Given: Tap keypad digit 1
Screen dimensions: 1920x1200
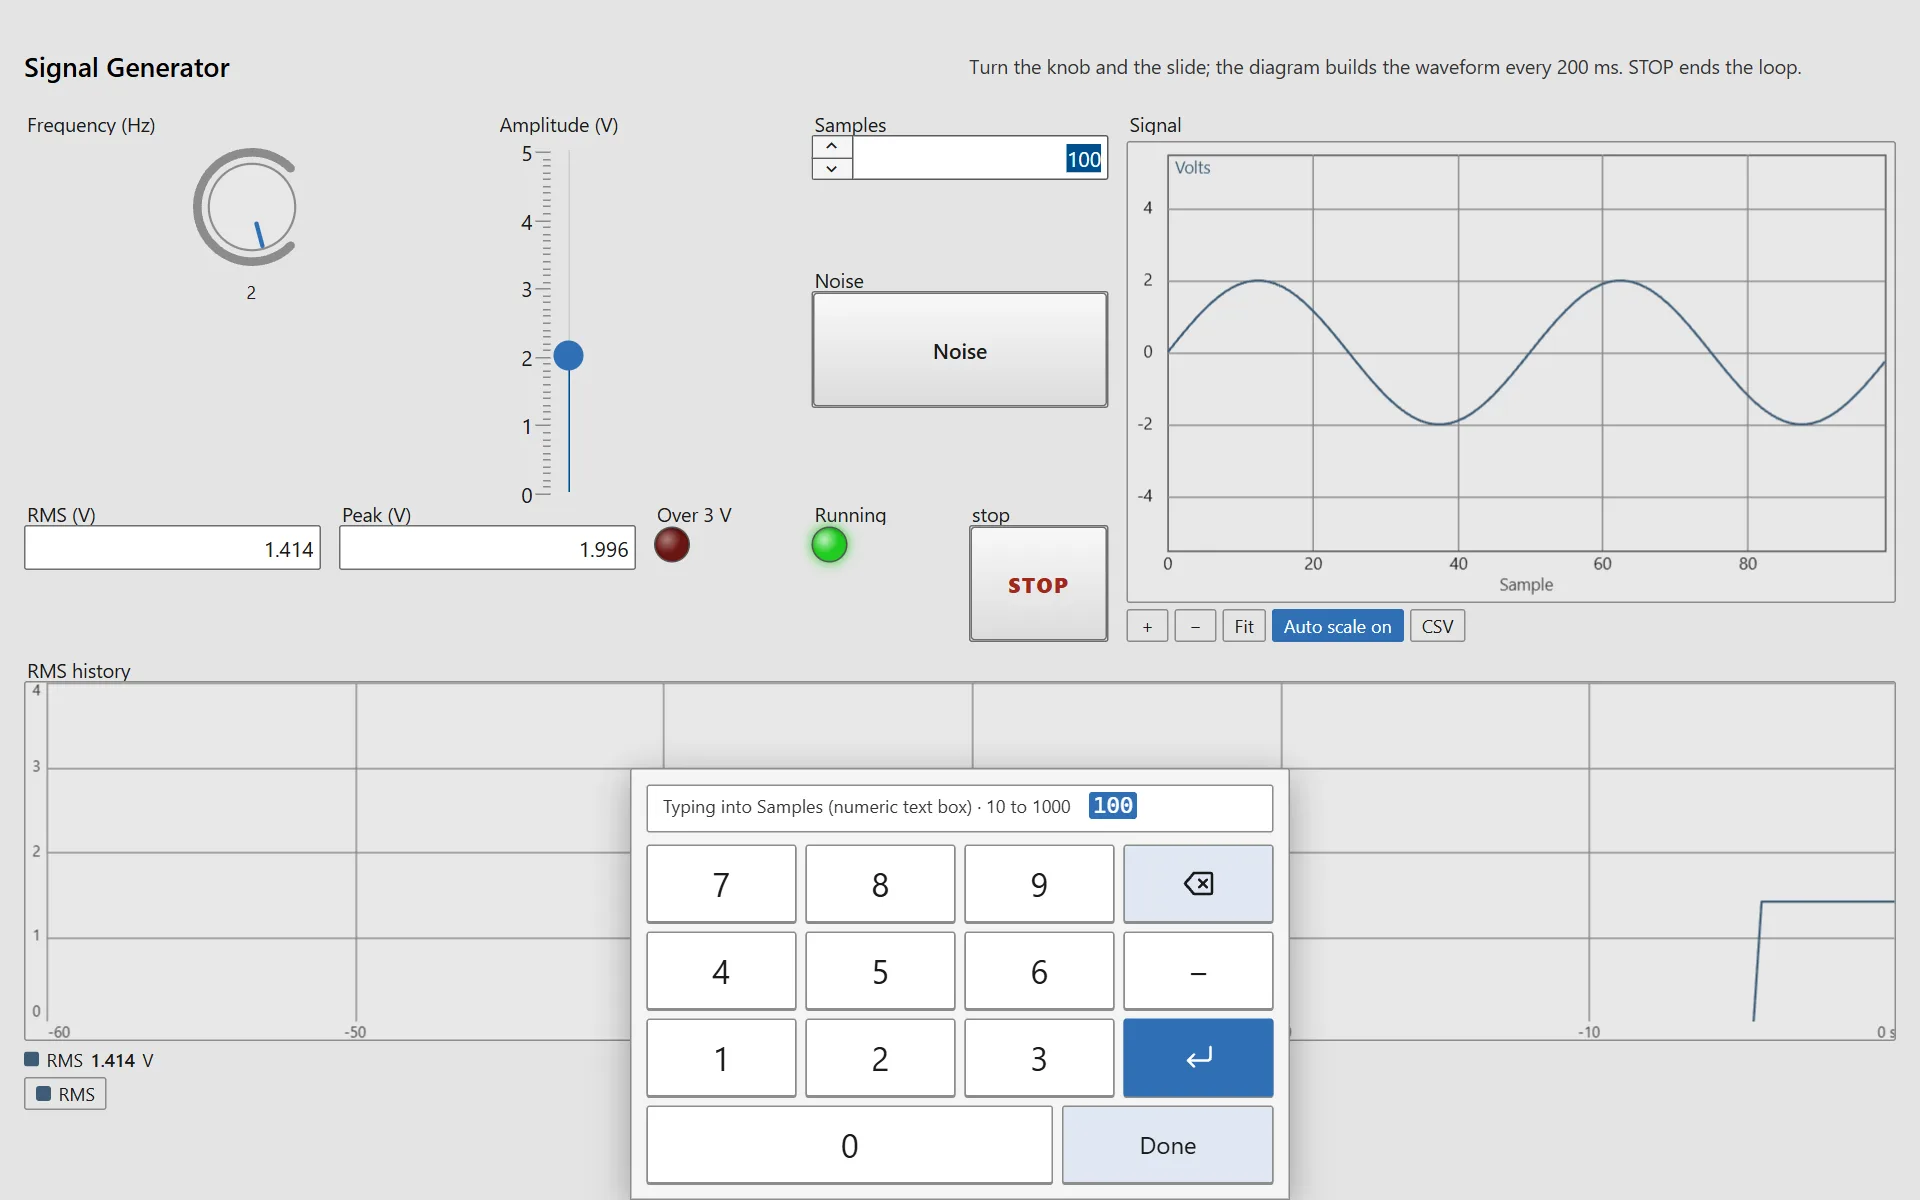Looking at the screenshot, I should [721, 1058].
